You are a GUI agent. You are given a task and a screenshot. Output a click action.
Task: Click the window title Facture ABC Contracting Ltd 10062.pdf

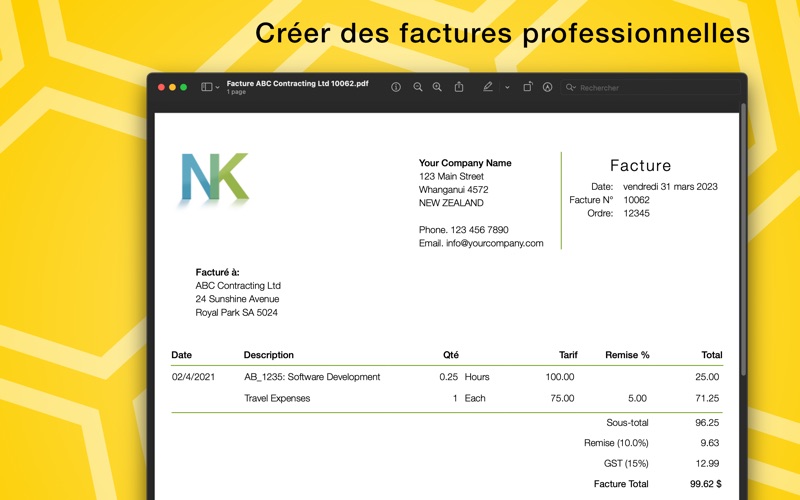[x=297, y=83]
